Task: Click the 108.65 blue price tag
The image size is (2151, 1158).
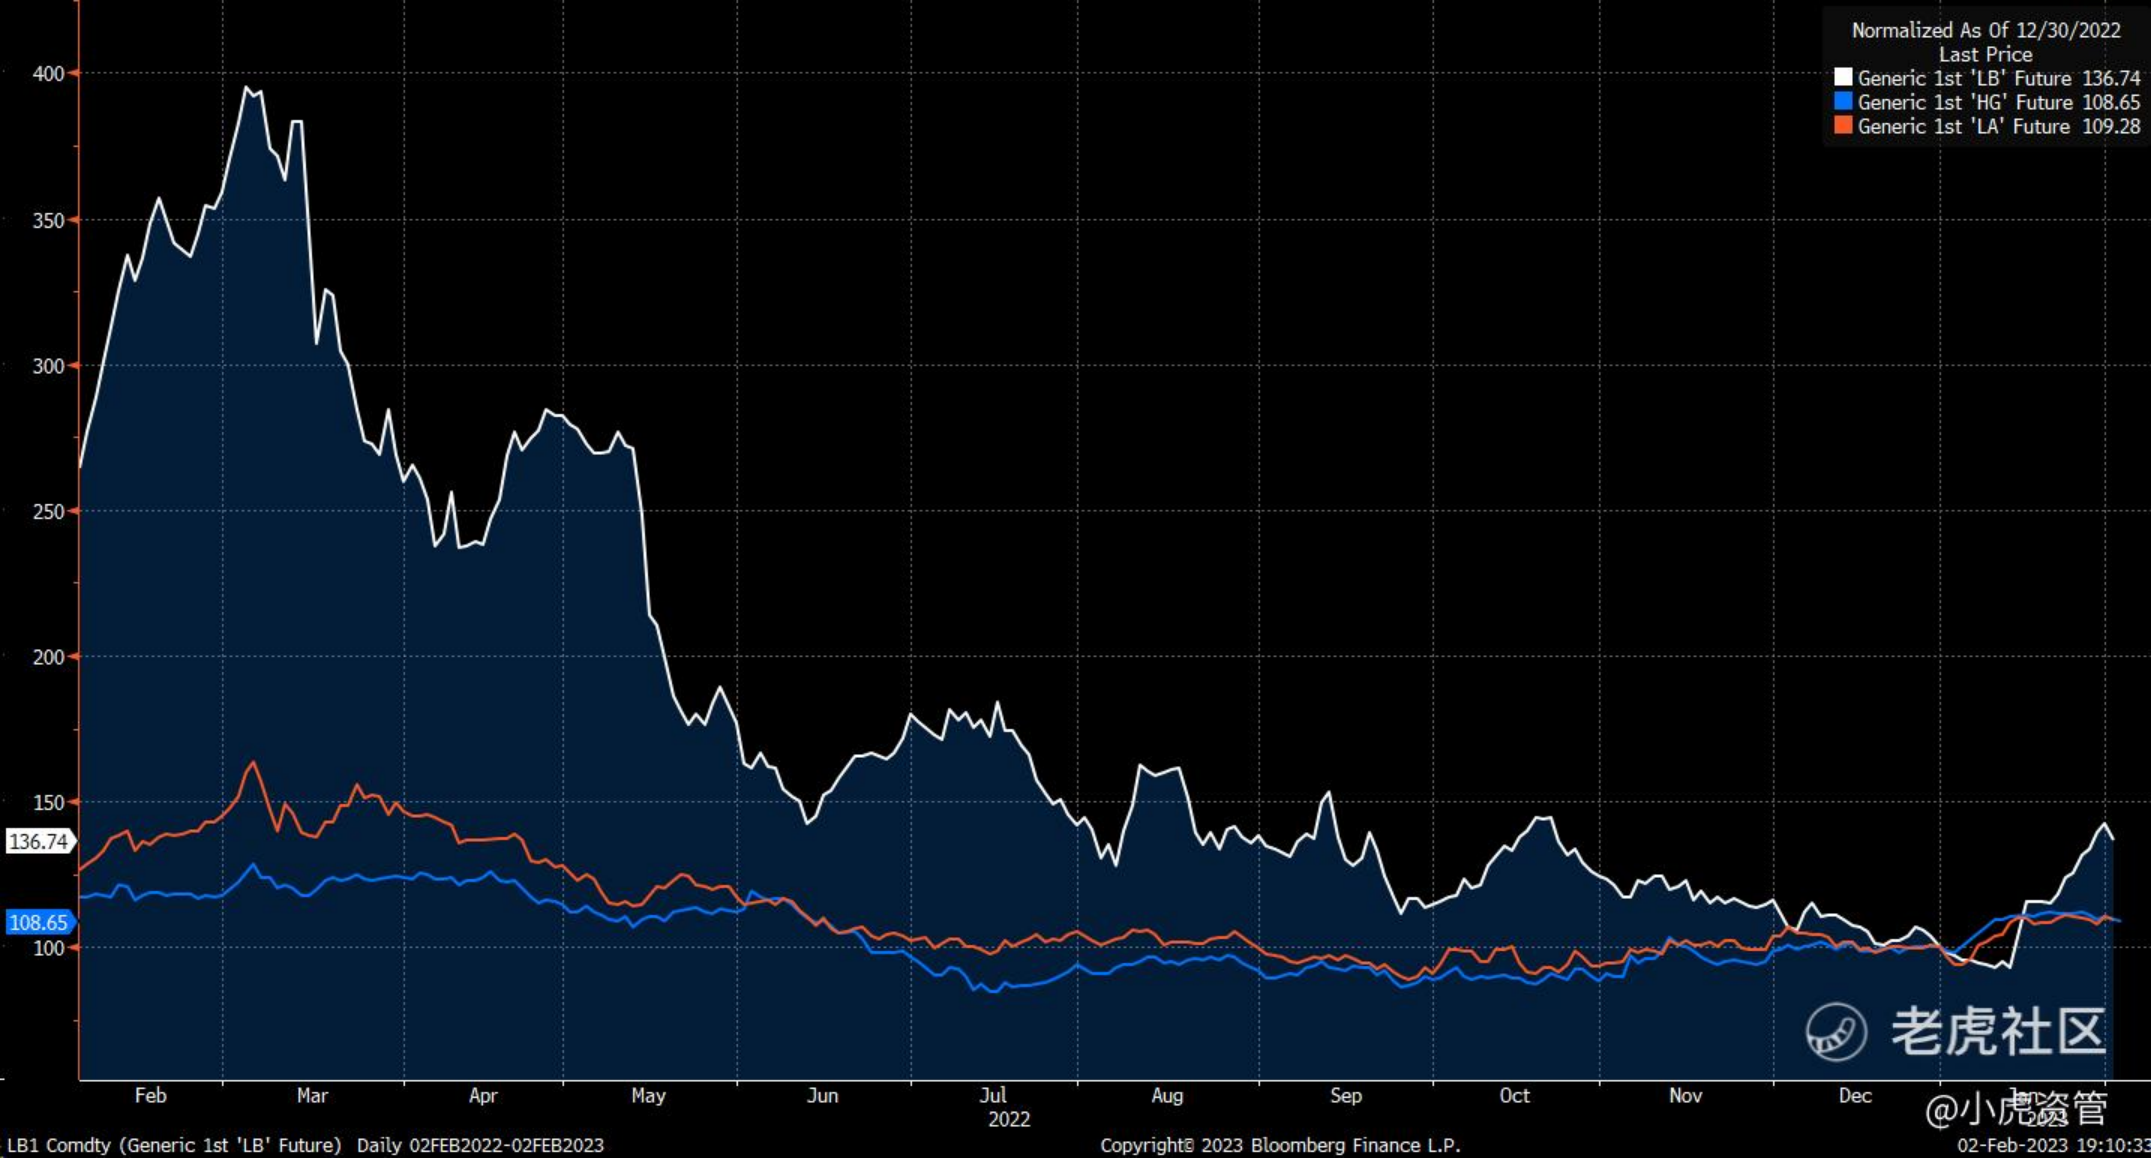Action: (x=39, y=922)
